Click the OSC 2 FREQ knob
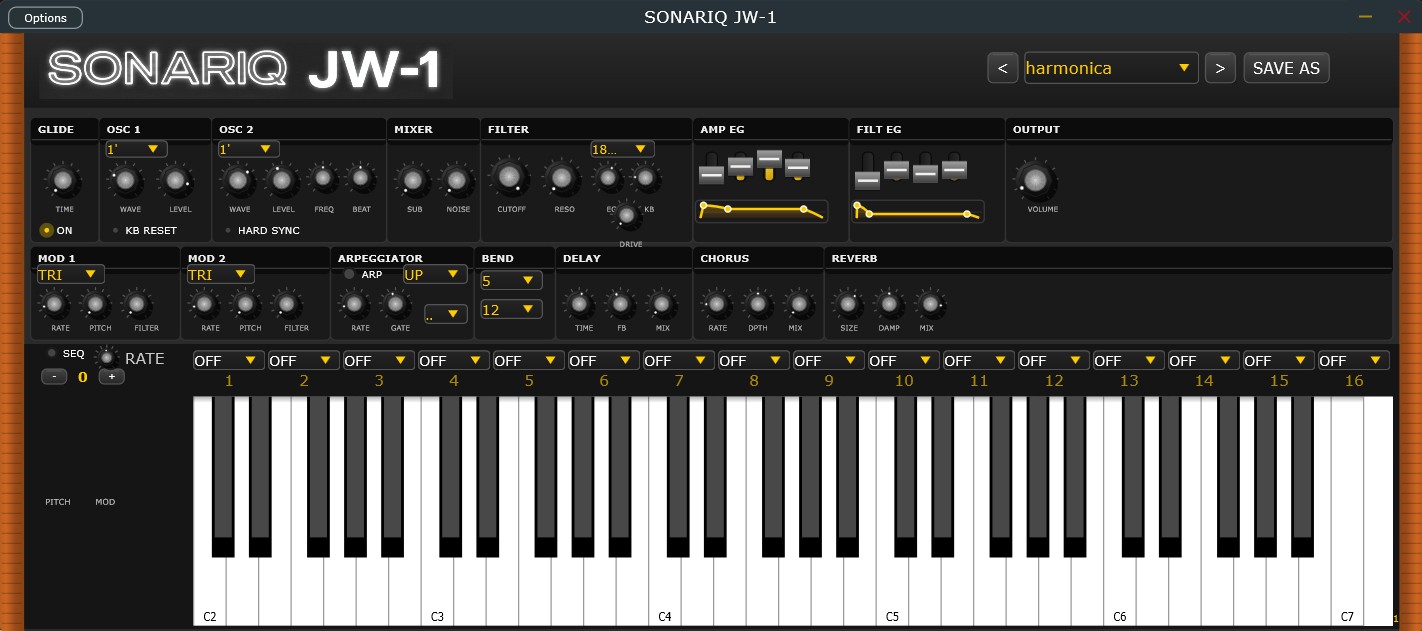This screenshot has height=631, width=1422. 323,179
